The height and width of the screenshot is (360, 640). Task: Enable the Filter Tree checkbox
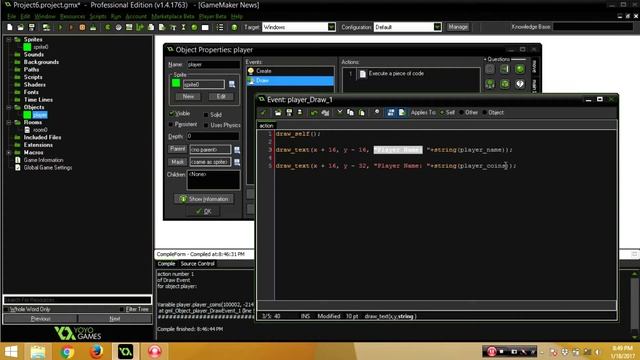pos(122,309)
